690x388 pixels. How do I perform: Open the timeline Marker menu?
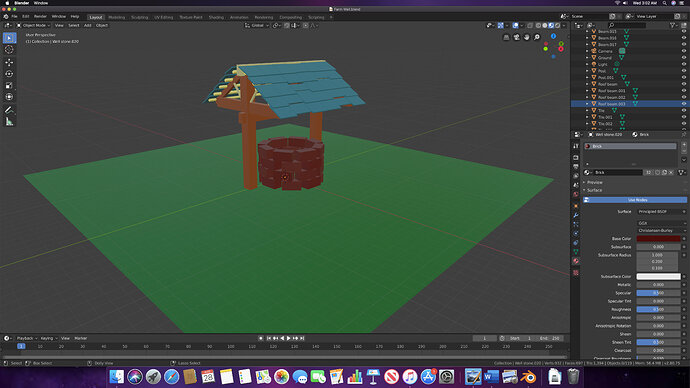tap(81, 338)
